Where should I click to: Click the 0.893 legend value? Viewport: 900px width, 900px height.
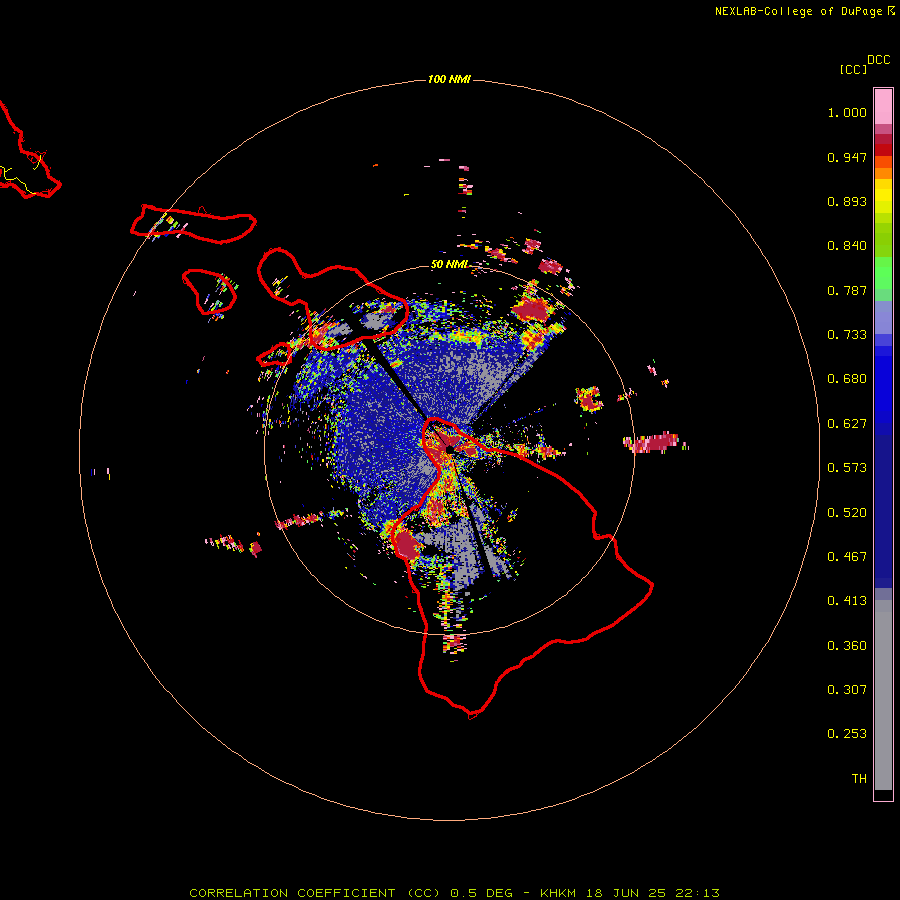(x=847, y=201)
